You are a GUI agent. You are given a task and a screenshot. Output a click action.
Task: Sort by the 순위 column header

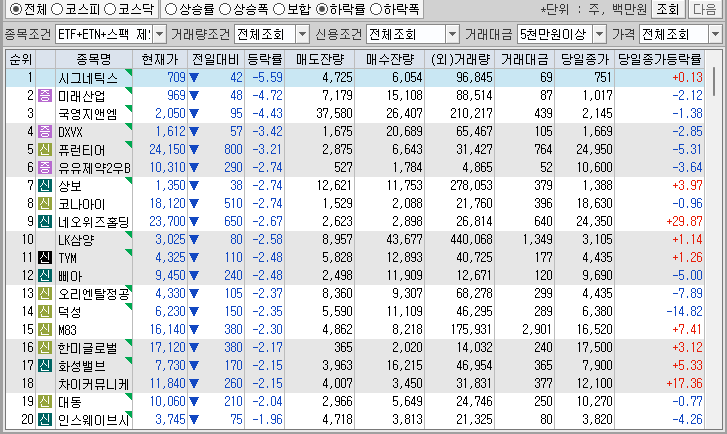[x=20, y=59]
